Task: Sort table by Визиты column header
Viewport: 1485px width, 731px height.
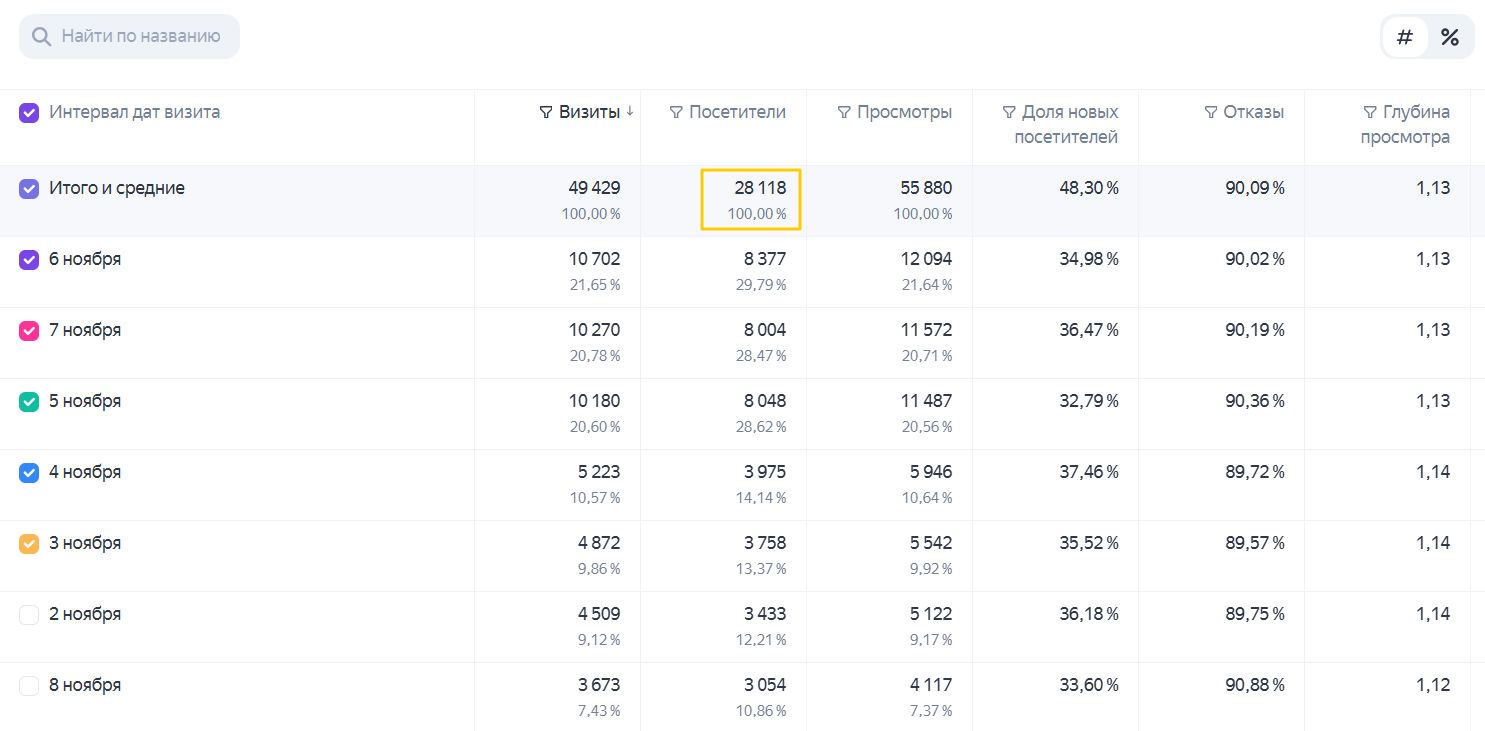Action: pos(589,112)
